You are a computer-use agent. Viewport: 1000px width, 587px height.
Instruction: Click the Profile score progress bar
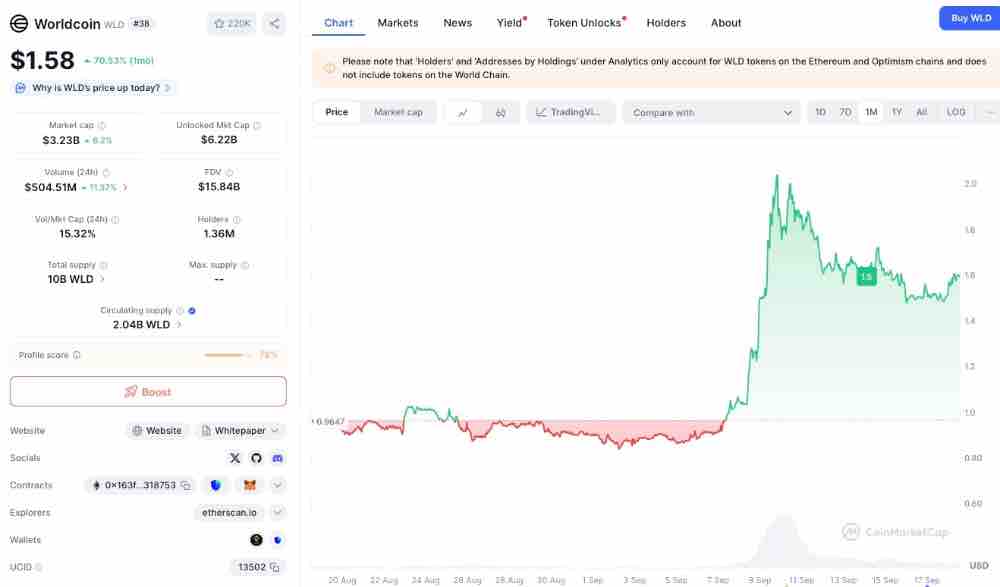(227, 355)
